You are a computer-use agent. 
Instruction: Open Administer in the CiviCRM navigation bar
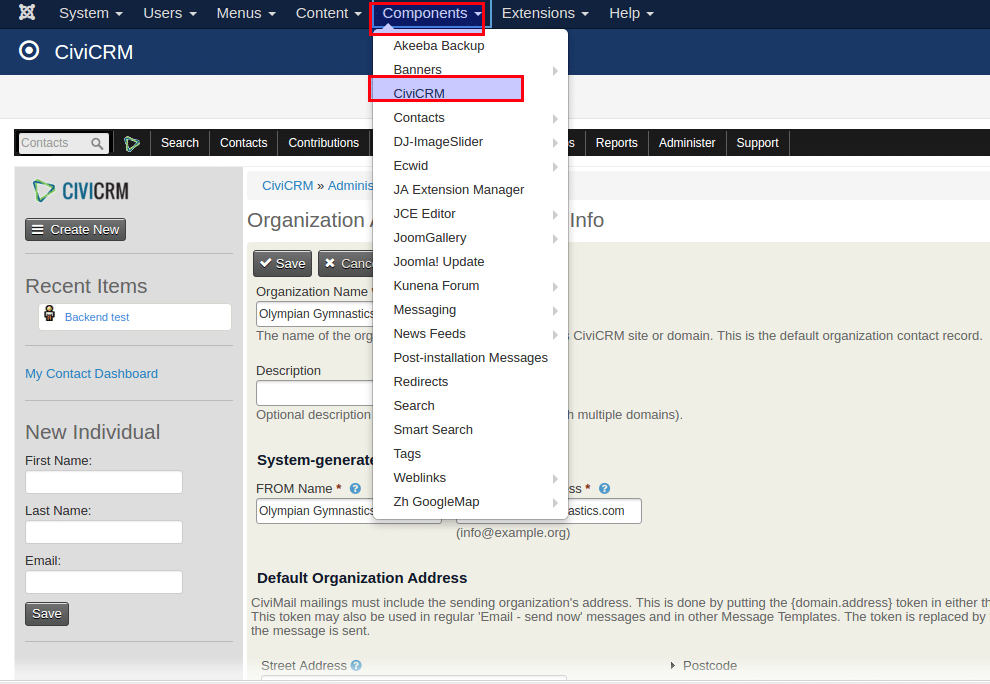coord(687,143)
